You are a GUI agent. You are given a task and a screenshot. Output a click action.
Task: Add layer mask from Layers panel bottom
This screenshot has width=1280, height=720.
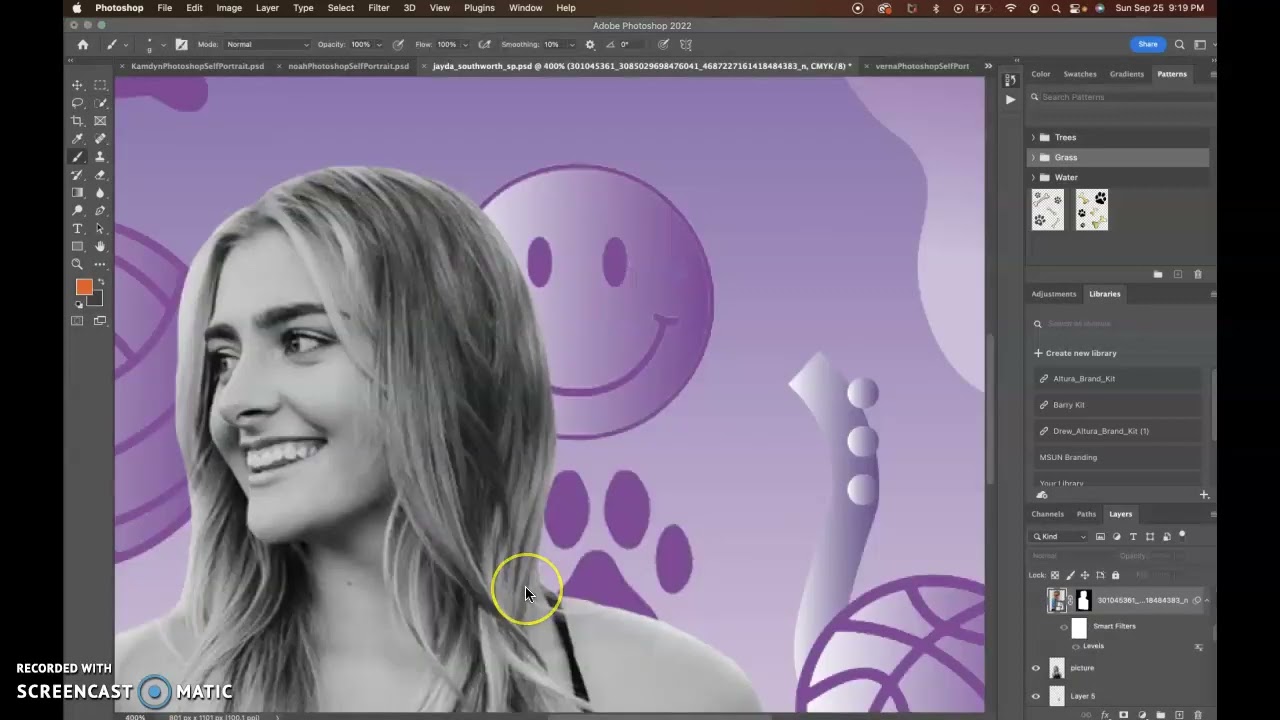coord(1123,715)
